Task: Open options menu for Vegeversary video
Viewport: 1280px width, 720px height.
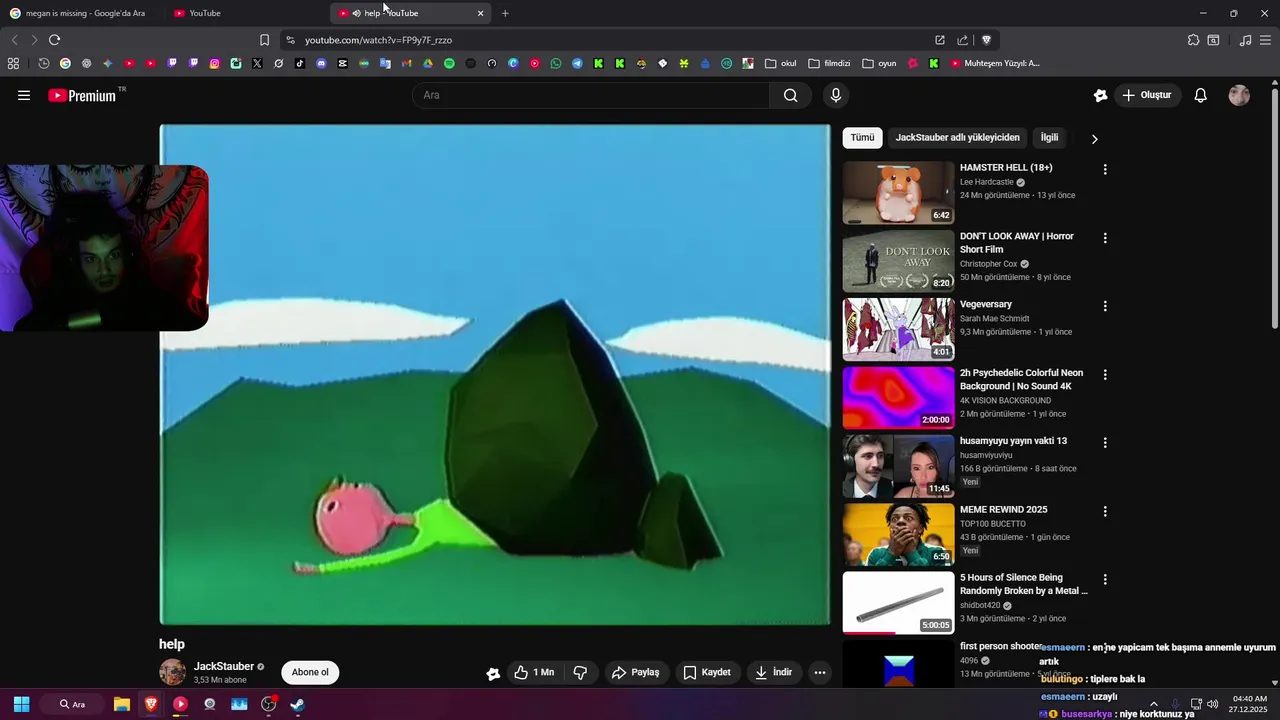Action: coord(1105,306)
